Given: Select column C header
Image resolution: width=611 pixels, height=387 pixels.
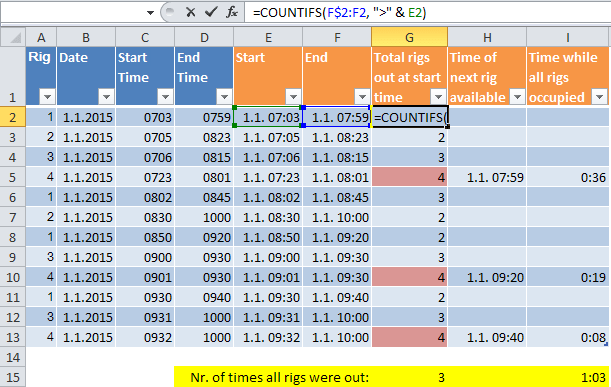Looking at the screenshot, I should (x=145, y=37).
